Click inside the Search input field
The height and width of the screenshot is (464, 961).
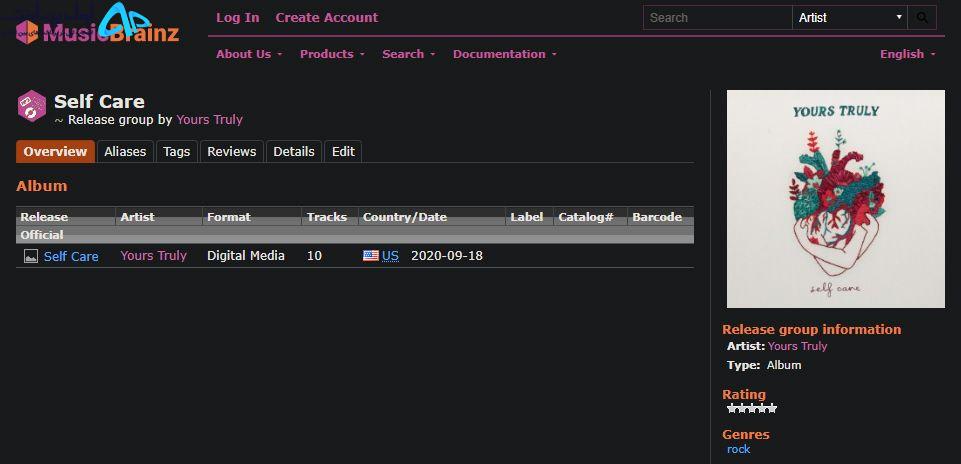(x=718, y=18)
